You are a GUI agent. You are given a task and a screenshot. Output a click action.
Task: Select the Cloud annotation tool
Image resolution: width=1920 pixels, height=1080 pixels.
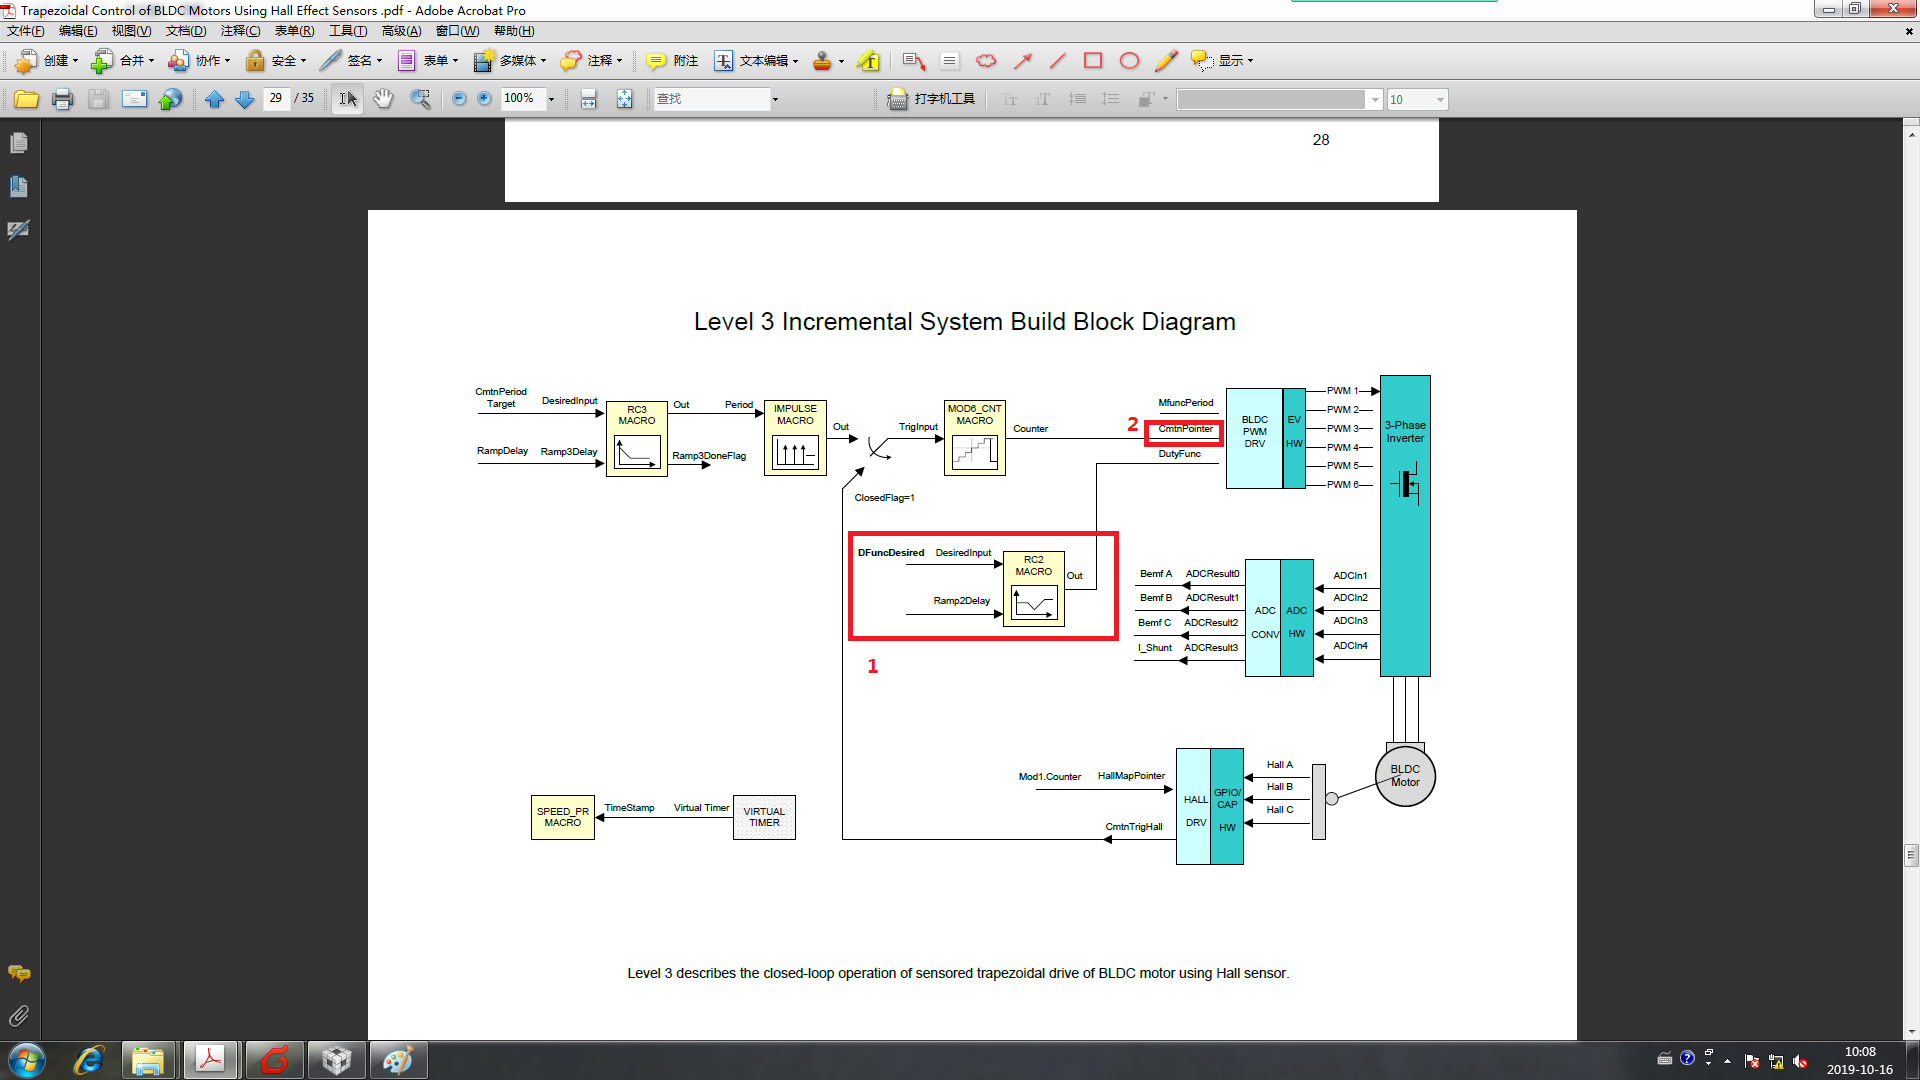coord(986,61)
